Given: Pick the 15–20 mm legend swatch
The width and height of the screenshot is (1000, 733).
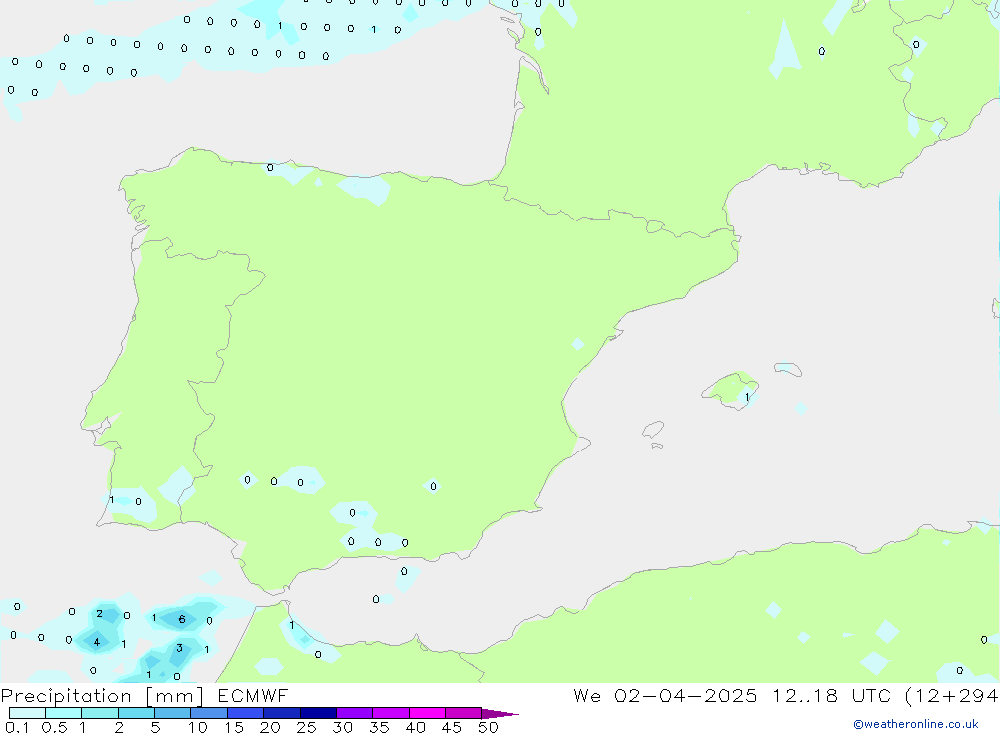Looking at the screenshot, I should pos(246,713).
